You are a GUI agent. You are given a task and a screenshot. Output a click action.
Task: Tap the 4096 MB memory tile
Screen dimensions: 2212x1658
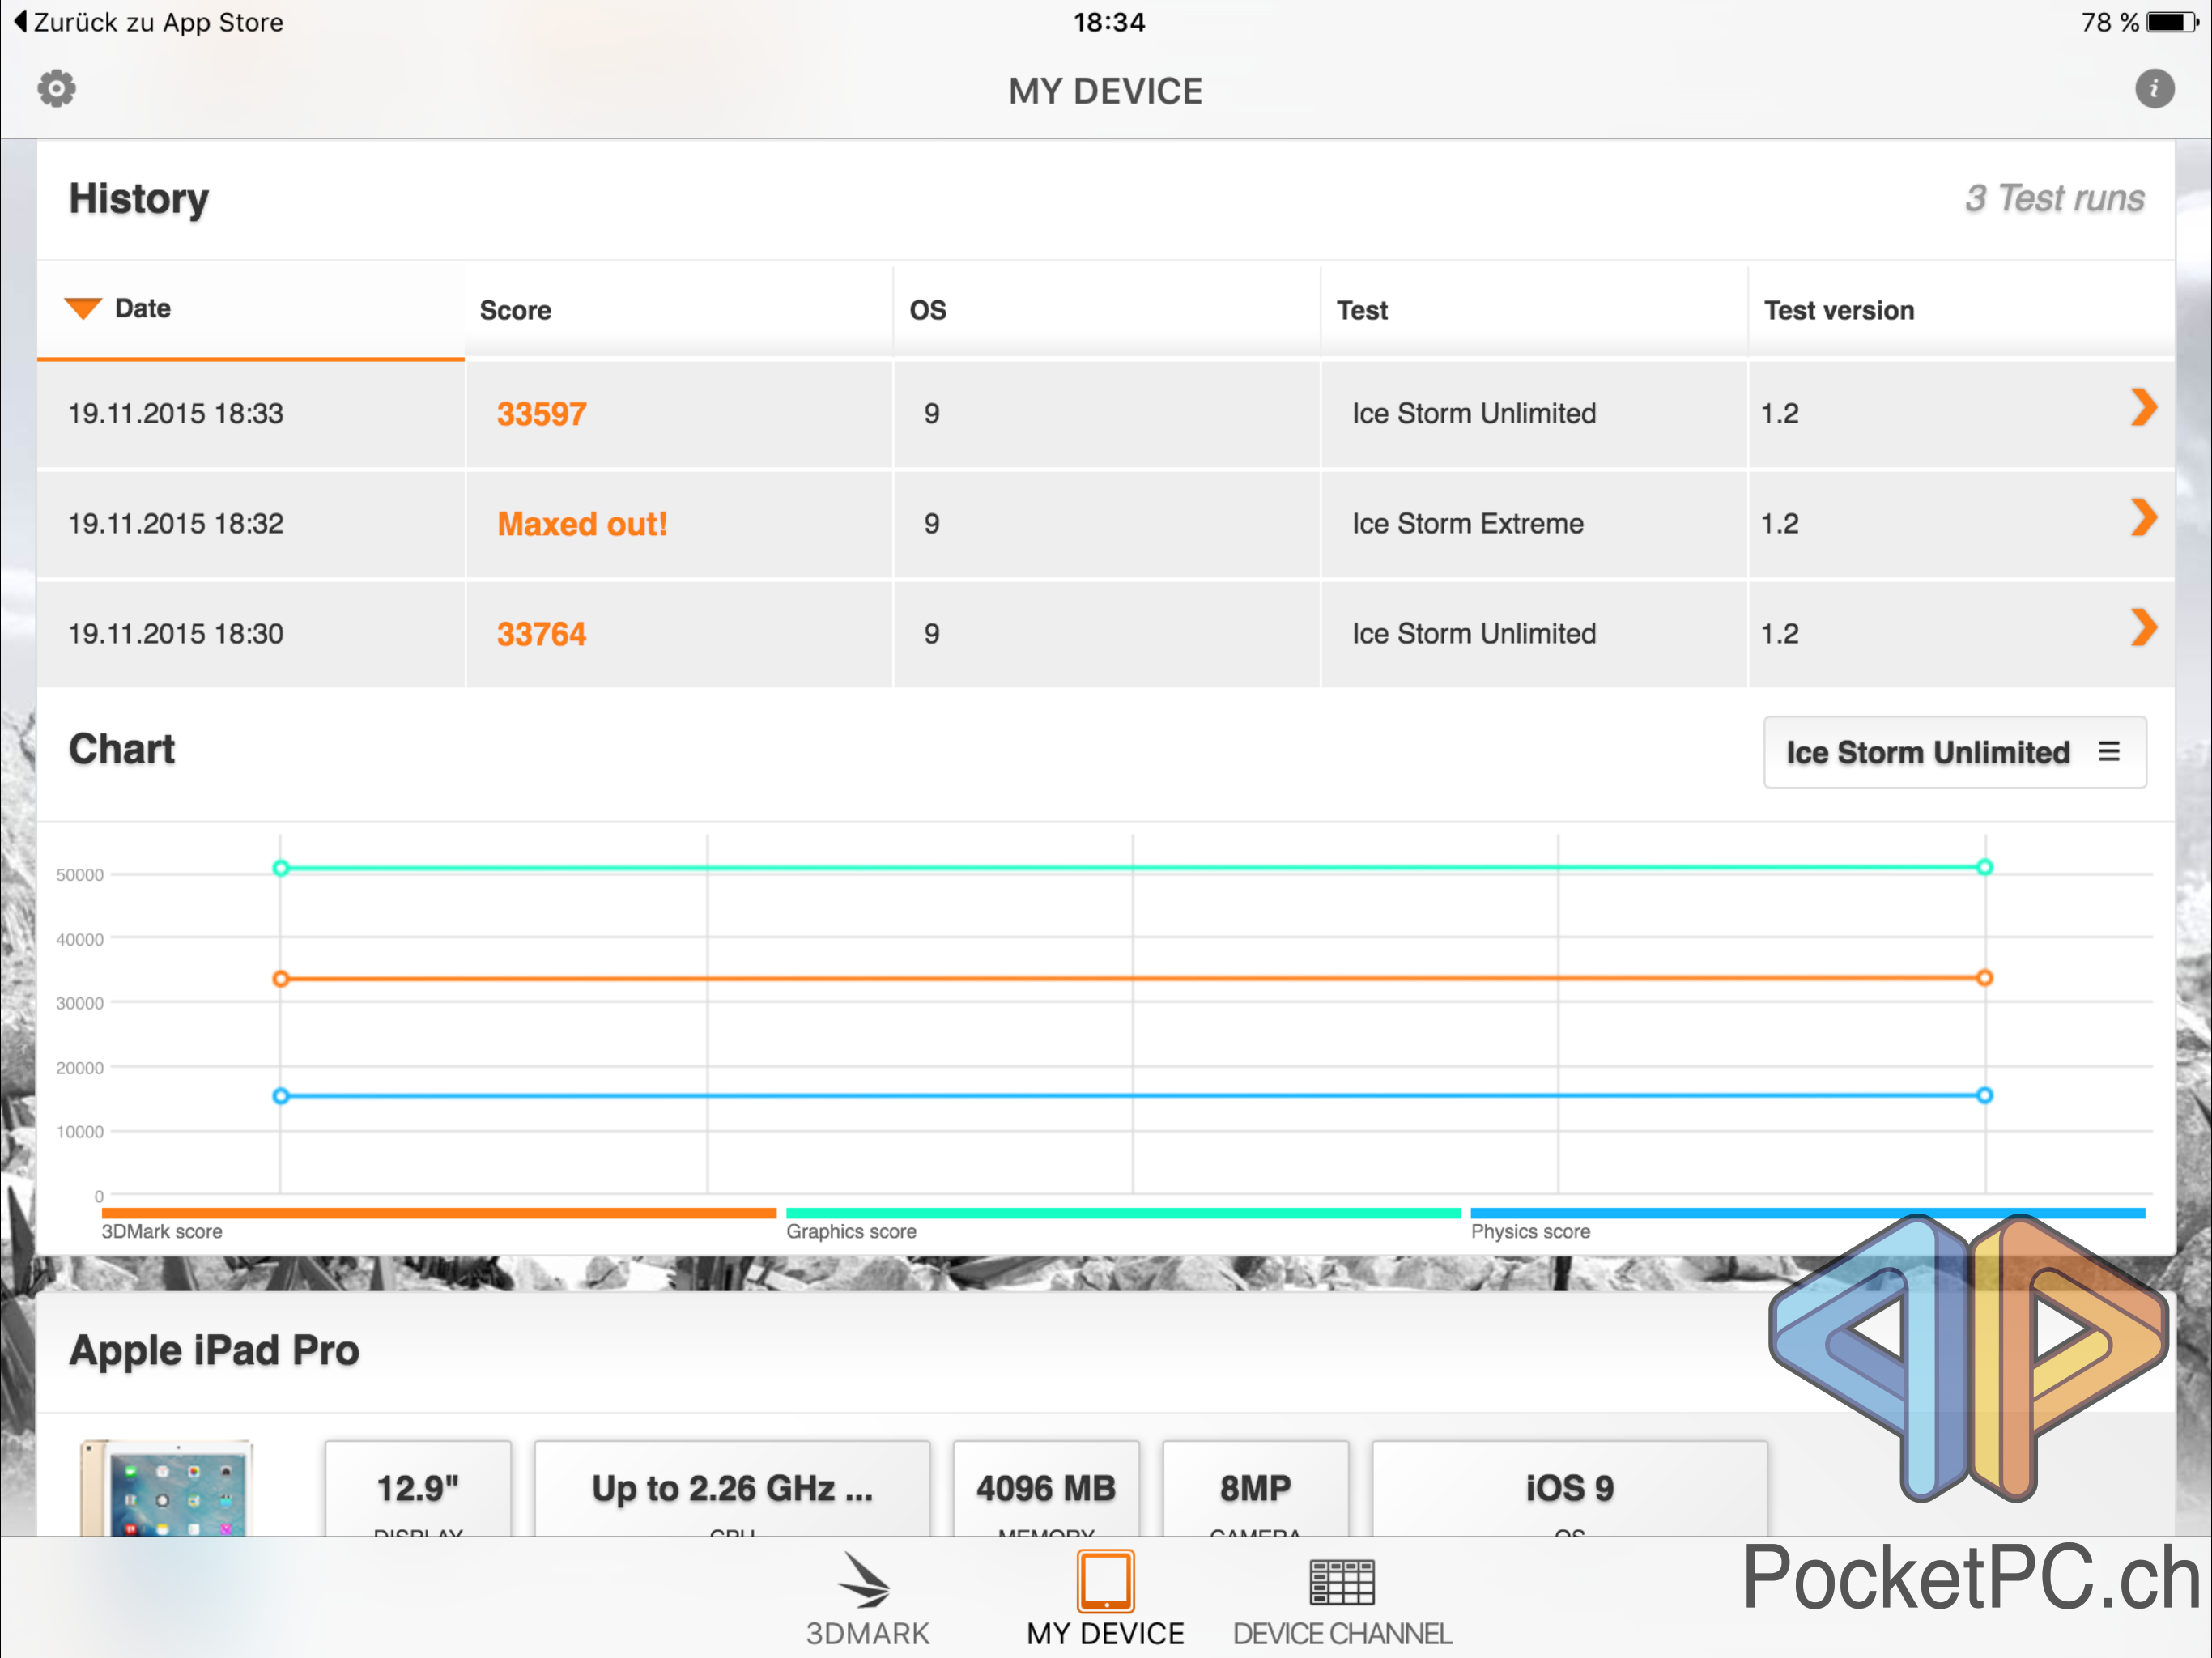pyautogui.click(x=1046, y=1488)
